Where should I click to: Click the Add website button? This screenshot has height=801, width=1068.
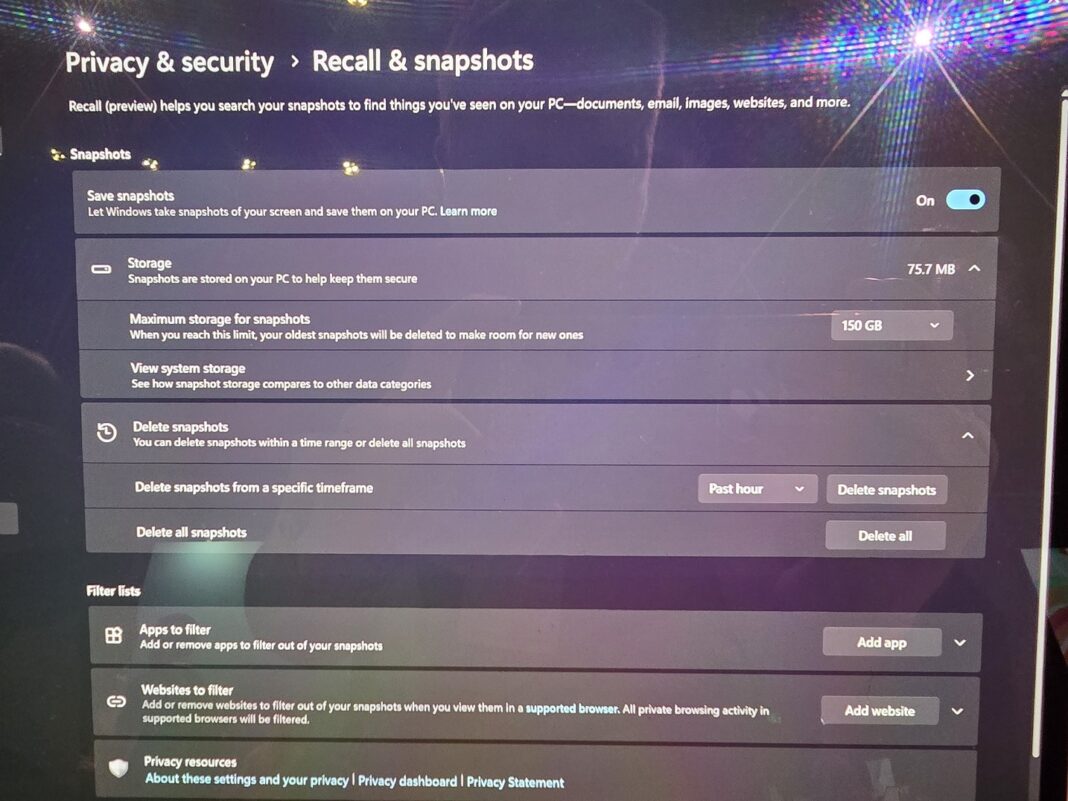[879, 710]
